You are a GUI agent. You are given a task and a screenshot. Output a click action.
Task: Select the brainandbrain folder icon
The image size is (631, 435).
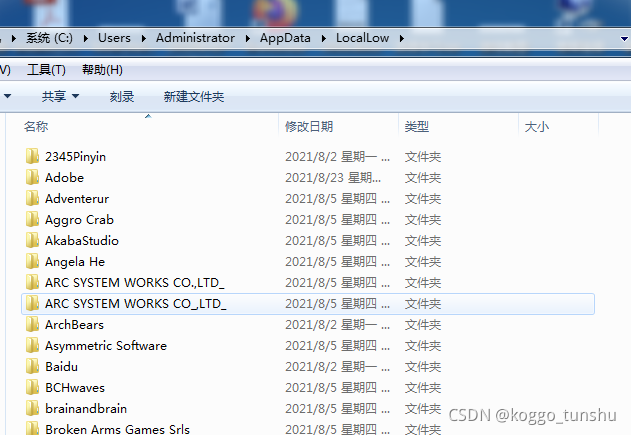pyautogui.click(x=32, y=408)
